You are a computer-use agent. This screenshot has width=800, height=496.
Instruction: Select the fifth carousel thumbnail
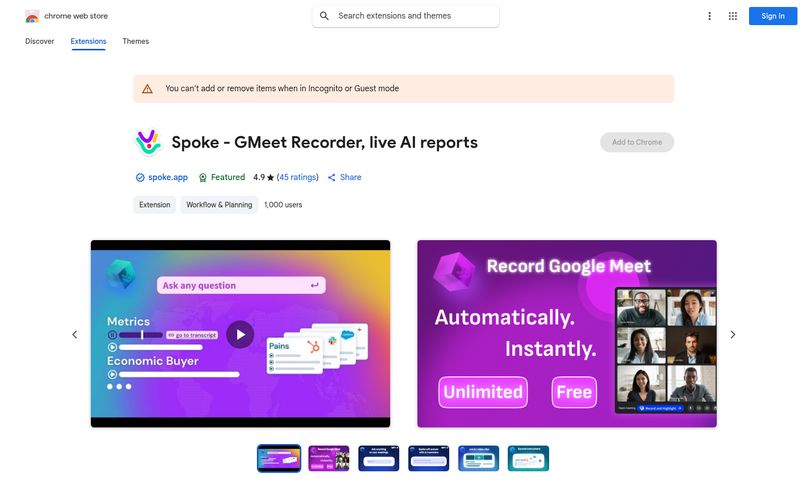pyautogui.click(x=479, y=458)
